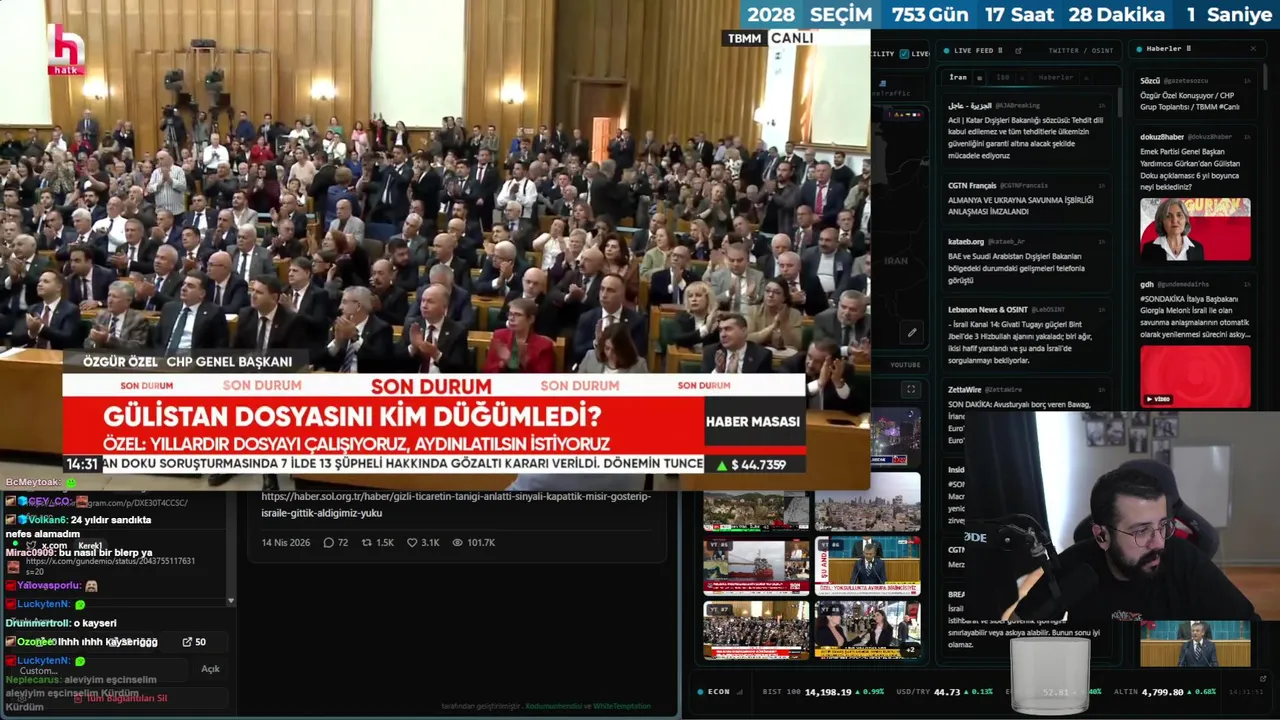This screenshot has width=1280, height=720.
Task: Click USD/TRY value 44.73
Action: 946,692
